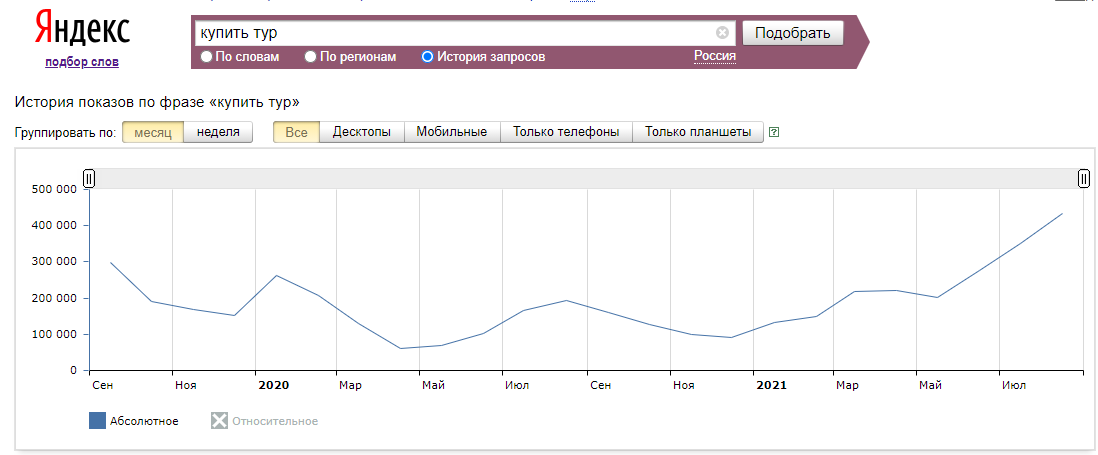
Task: Switch to Только планшеты tab
Action: point(698,132)
